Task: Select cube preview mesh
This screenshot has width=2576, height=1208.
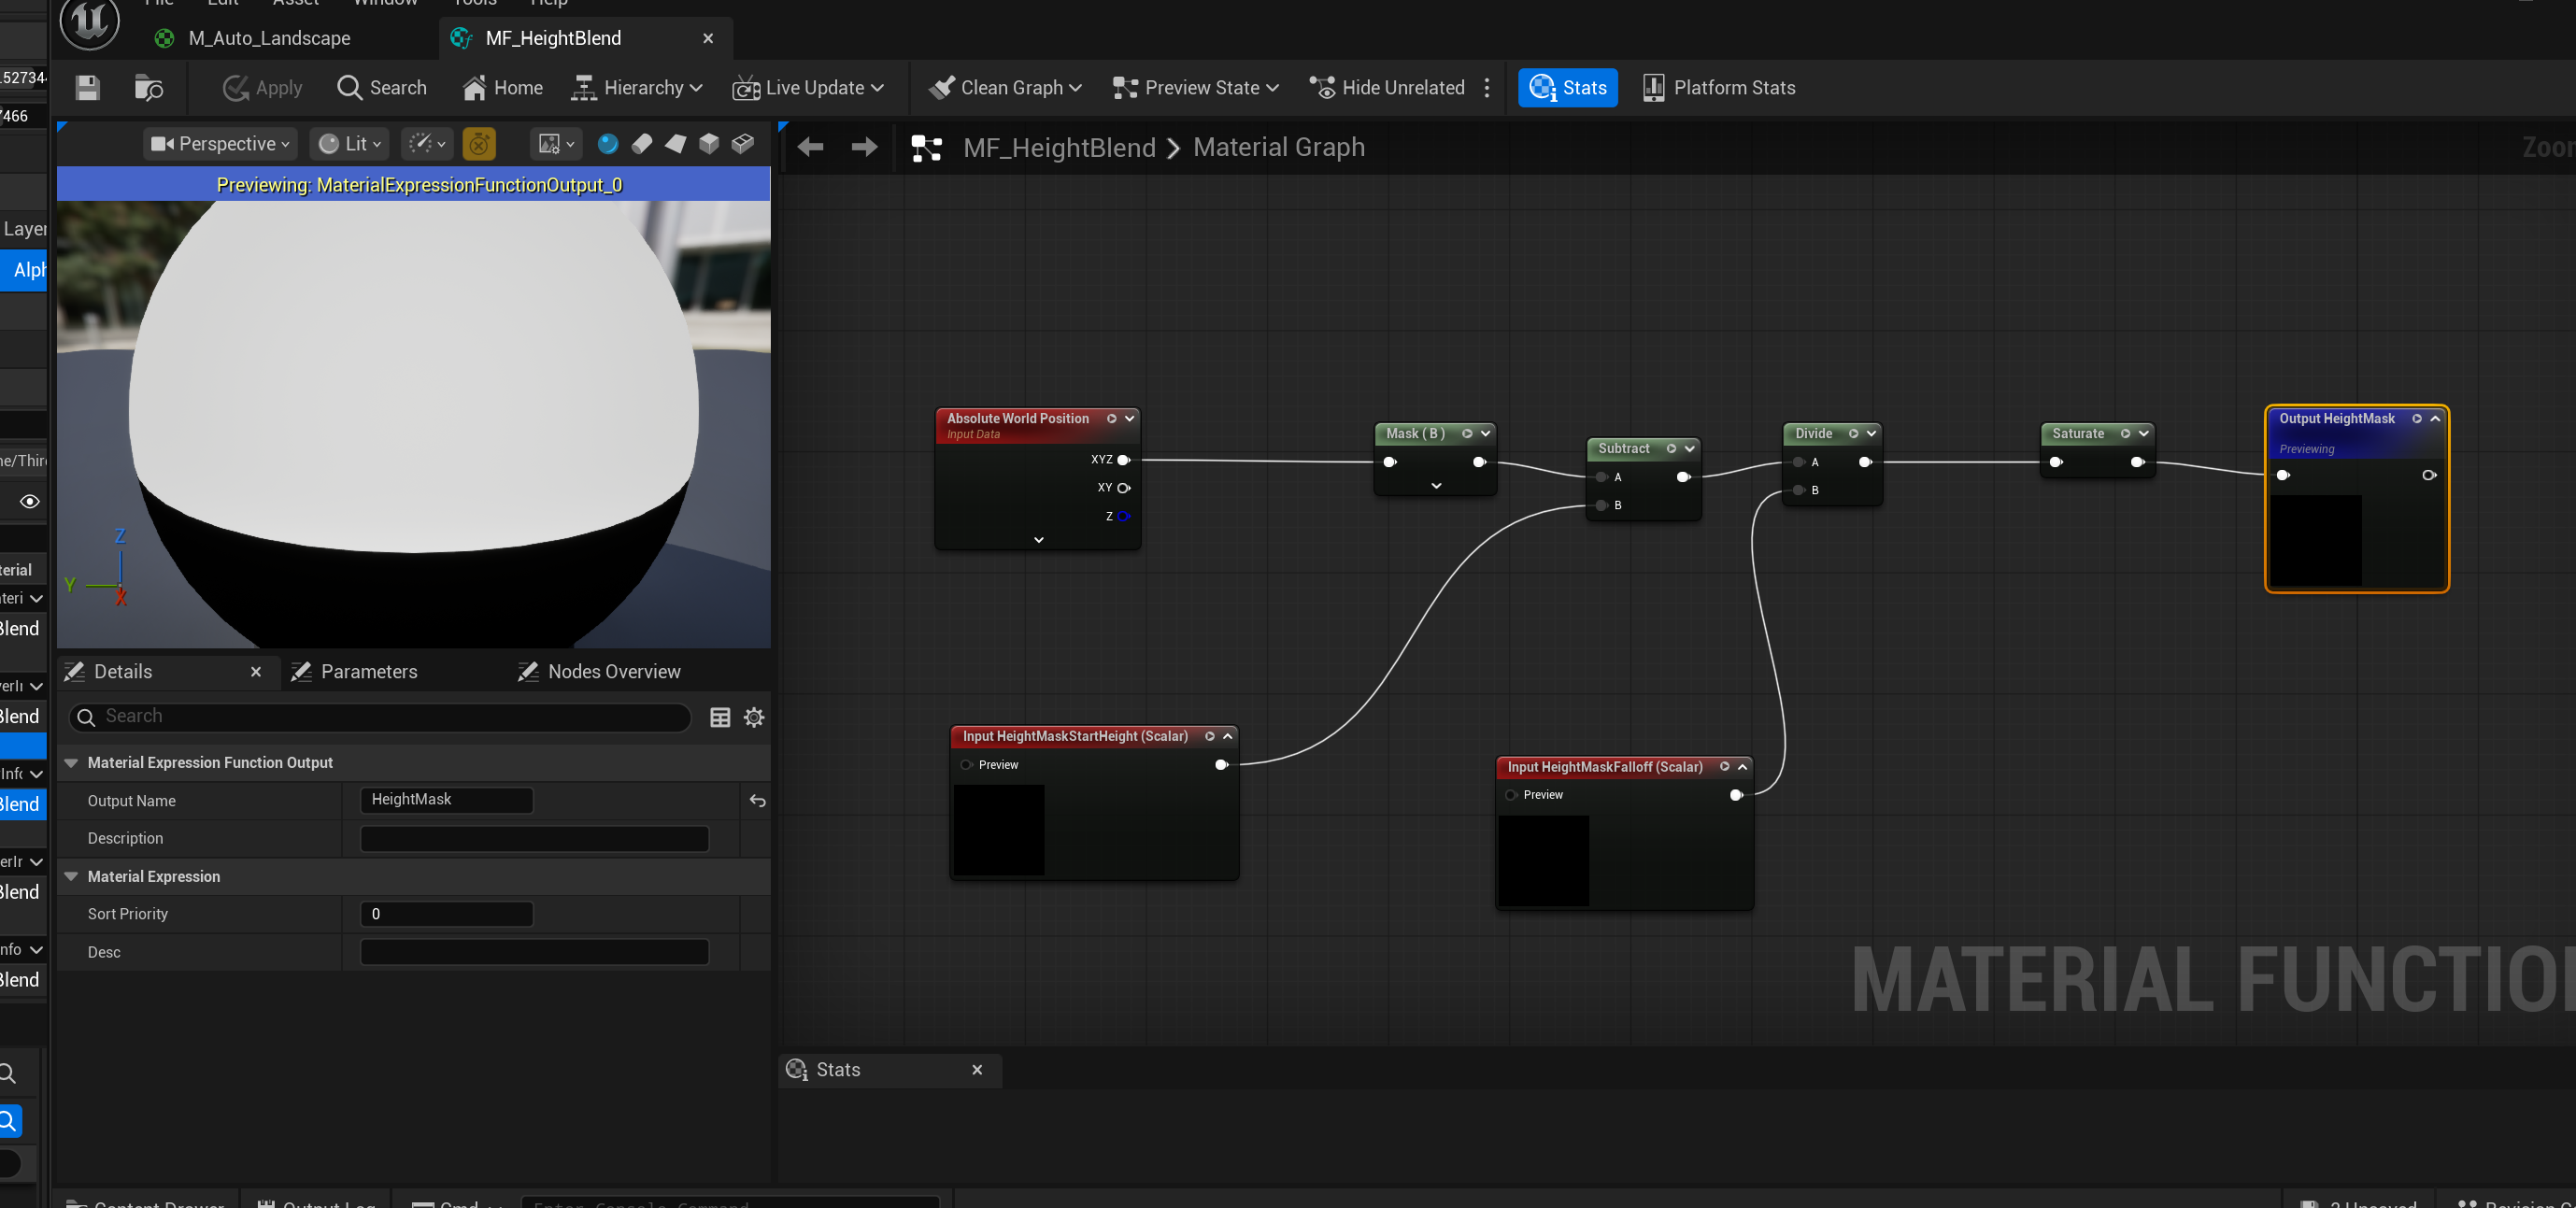Action: [709, 144]
